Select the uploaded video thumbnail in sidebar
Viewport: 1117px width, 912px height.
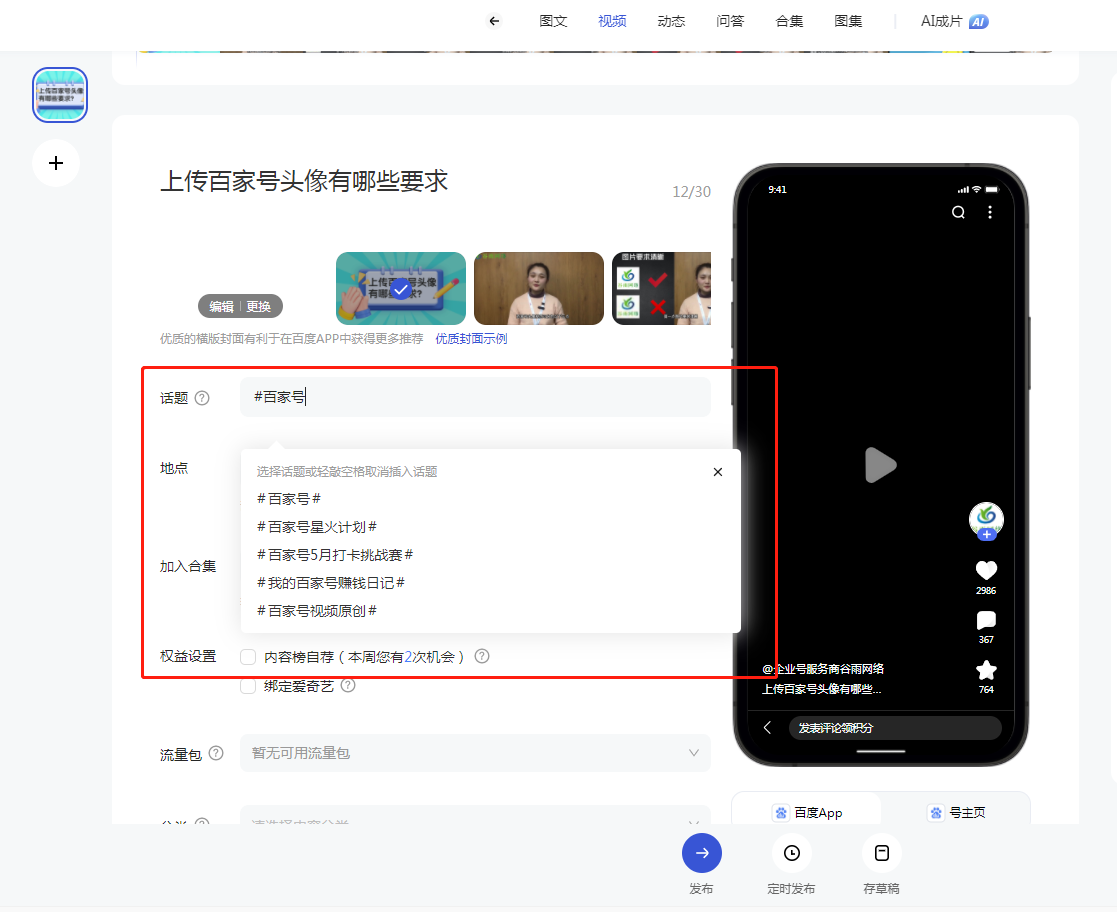[x=60, y=95]
